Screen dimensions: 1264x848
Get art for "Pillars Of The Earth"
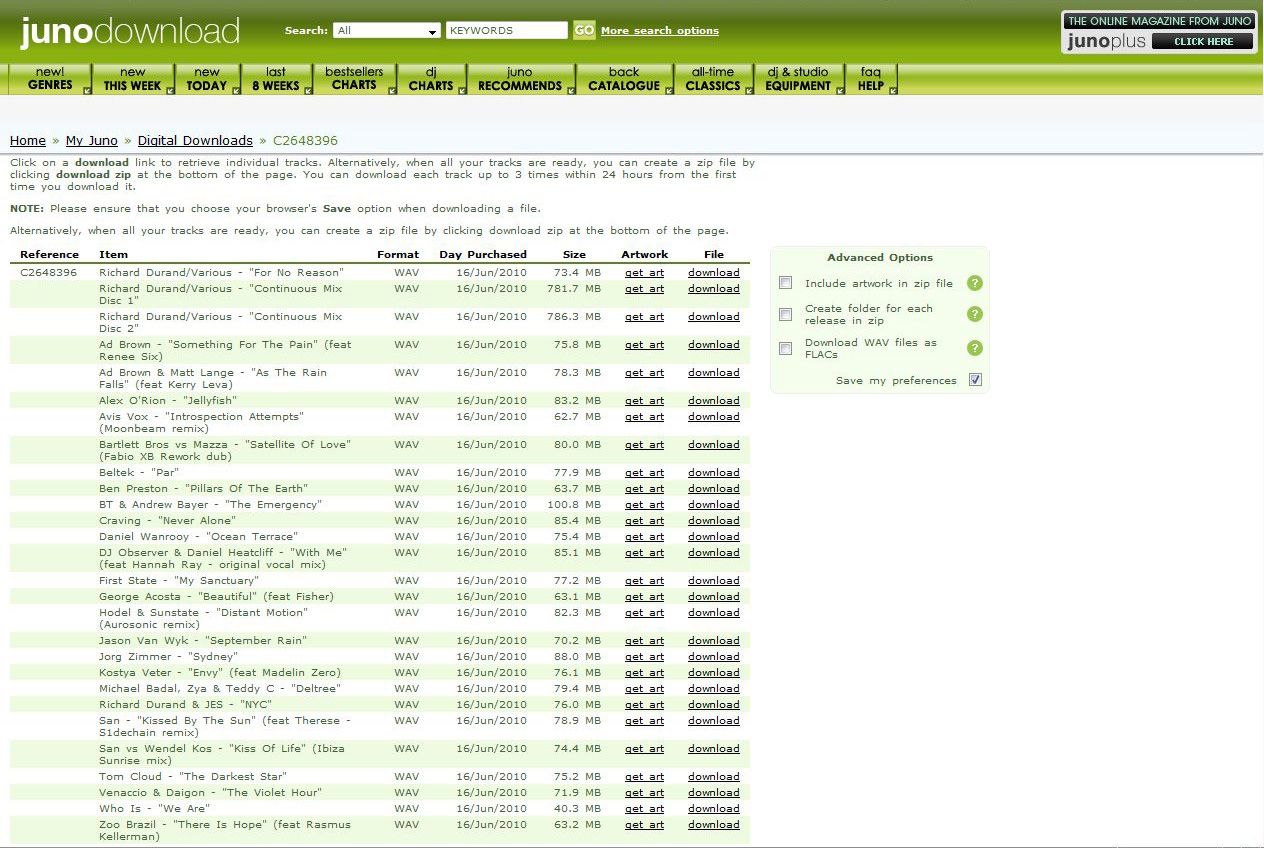[x=644, y=489]
